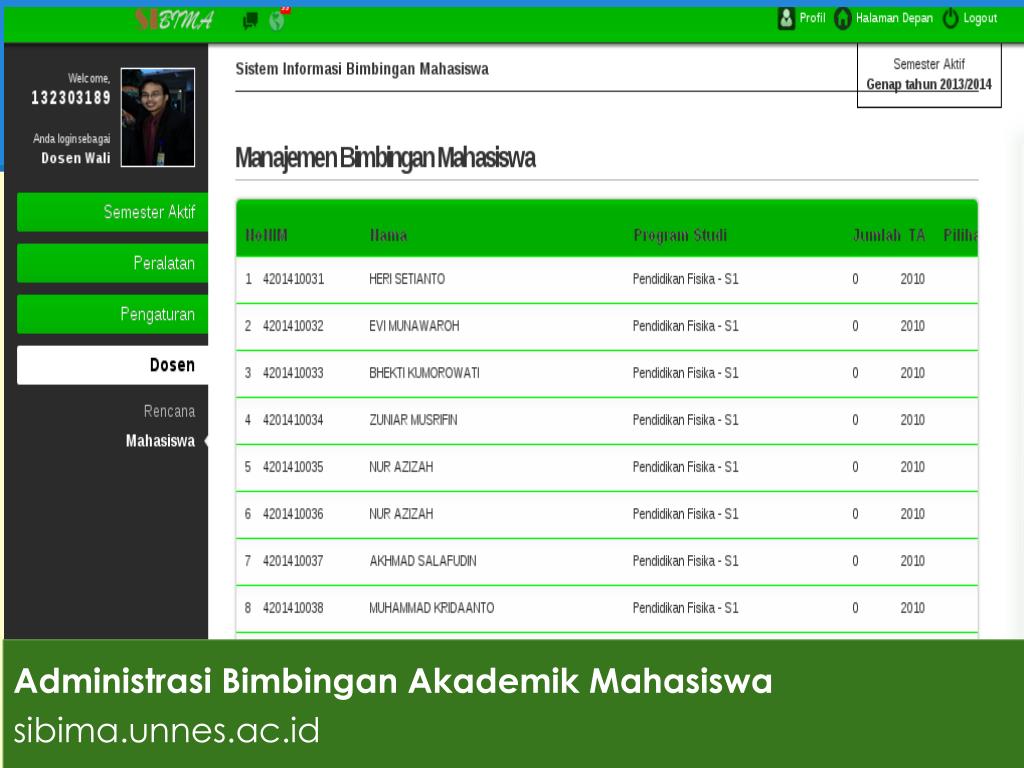
Task: Click the Dosen Wali profile photo
Action: (x=157, y=116)
